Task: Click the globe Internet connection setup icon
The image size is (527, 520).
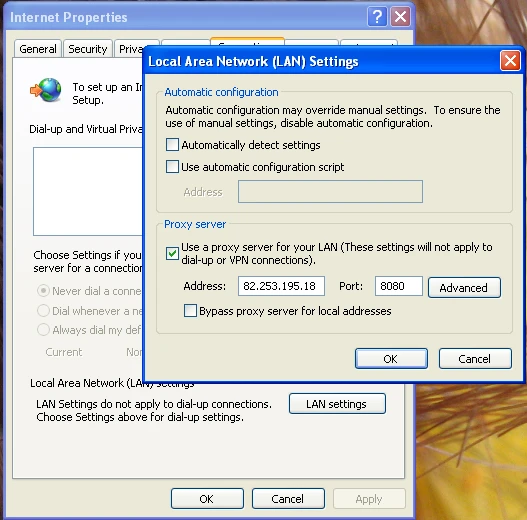Action: click(46, 90)
